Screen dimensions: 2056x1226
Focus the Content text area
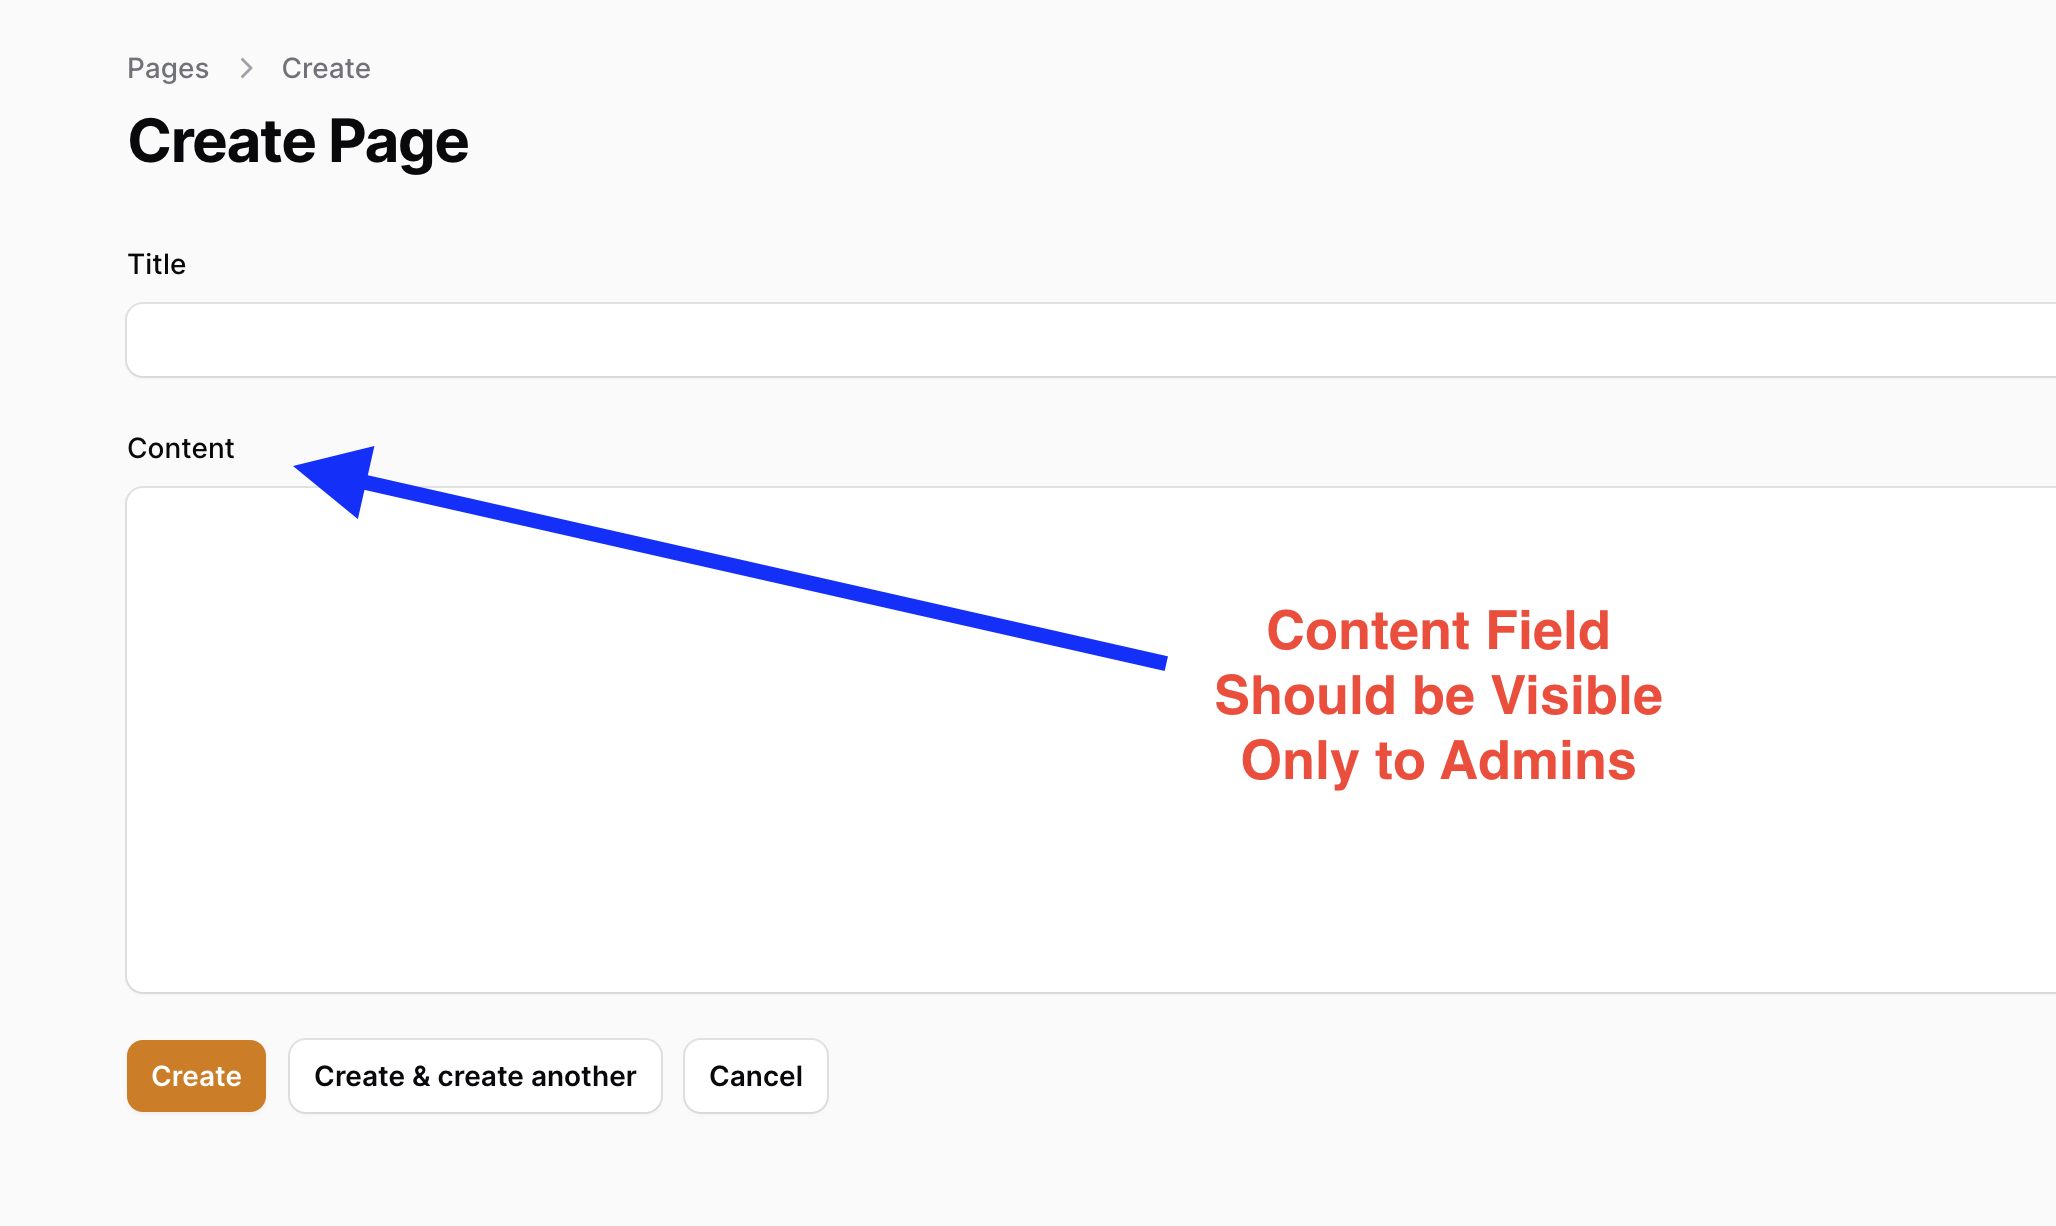[x=1091, y=740]
